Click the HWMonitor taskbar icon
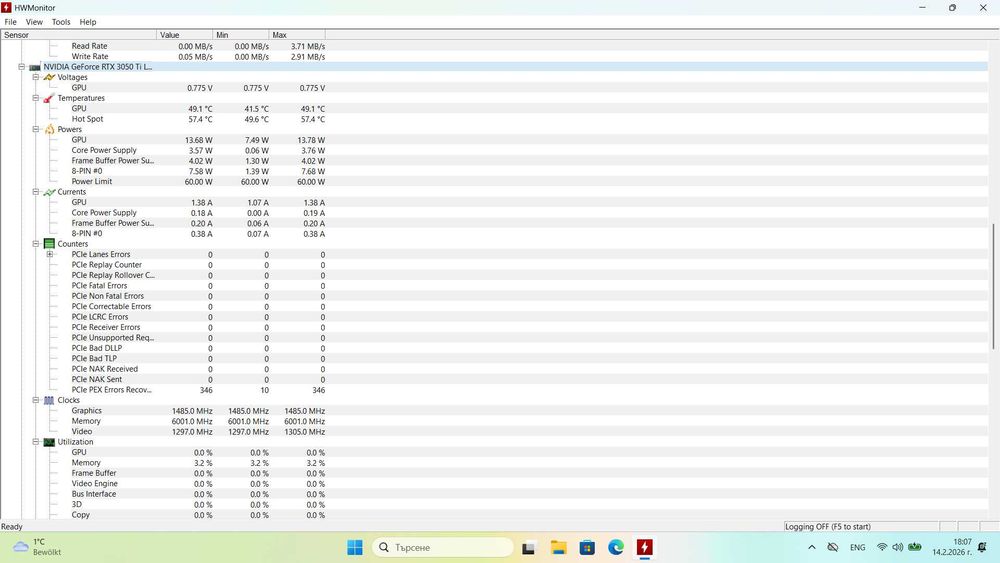The height and width of the screenshot is (563, 1000). pyautogui.click(x=645, y=547)
